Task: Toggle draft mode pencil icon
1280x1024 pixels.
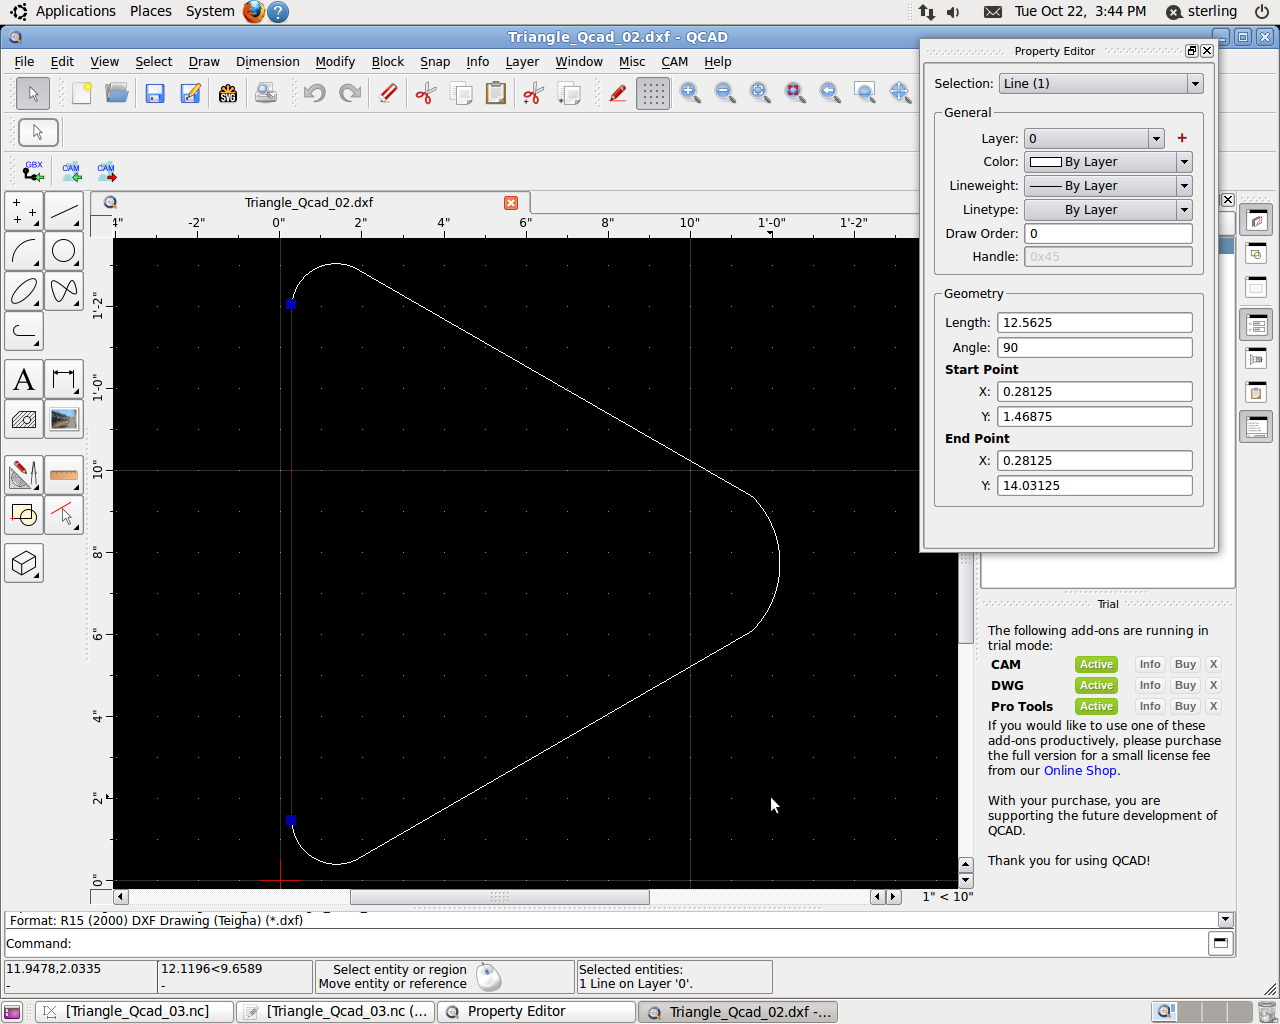Action: click(618, 93)
